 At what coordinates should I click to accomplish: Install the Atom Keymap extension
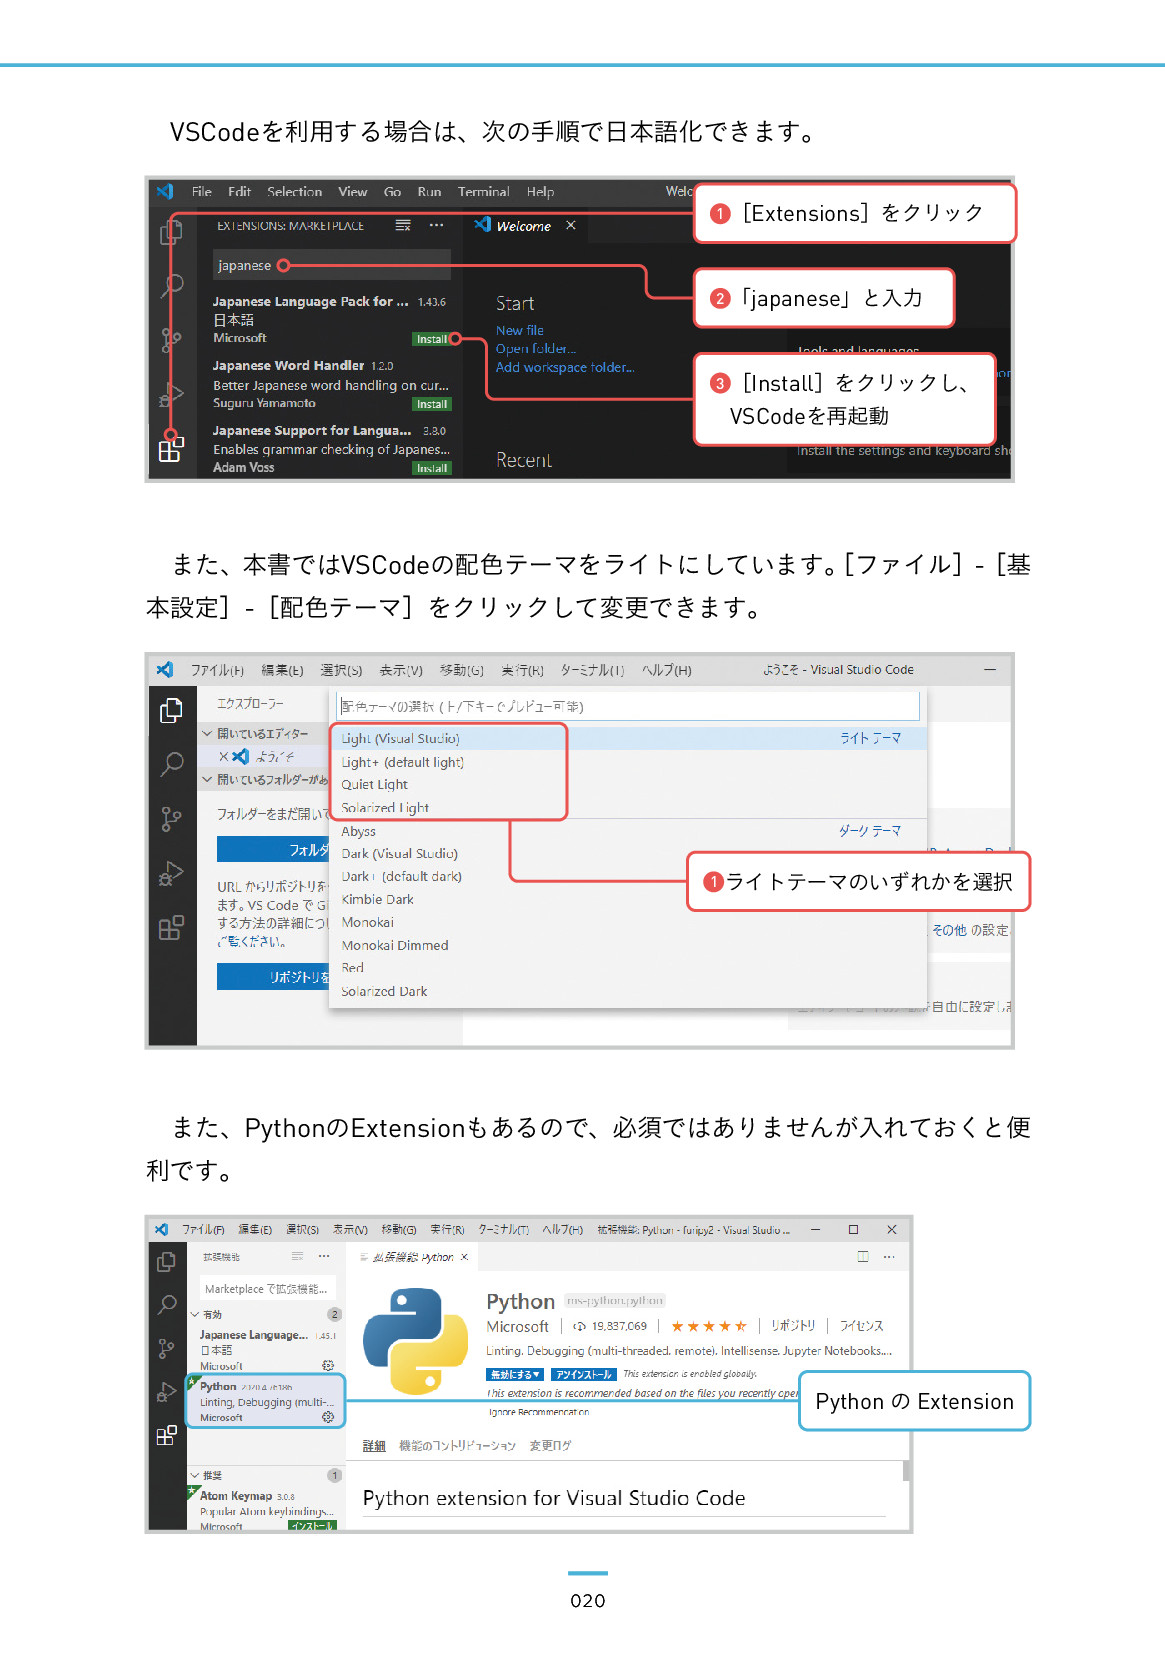312,1526
